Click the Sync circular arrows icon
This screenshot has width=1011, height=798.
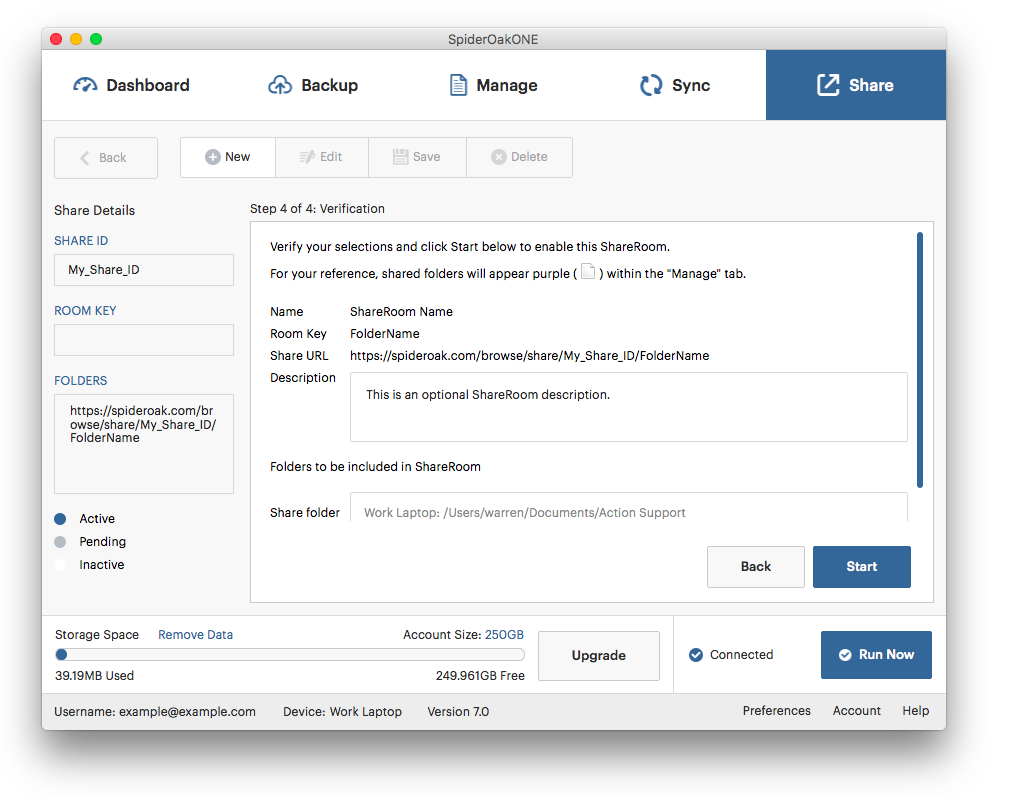click(x=651, y=85)
